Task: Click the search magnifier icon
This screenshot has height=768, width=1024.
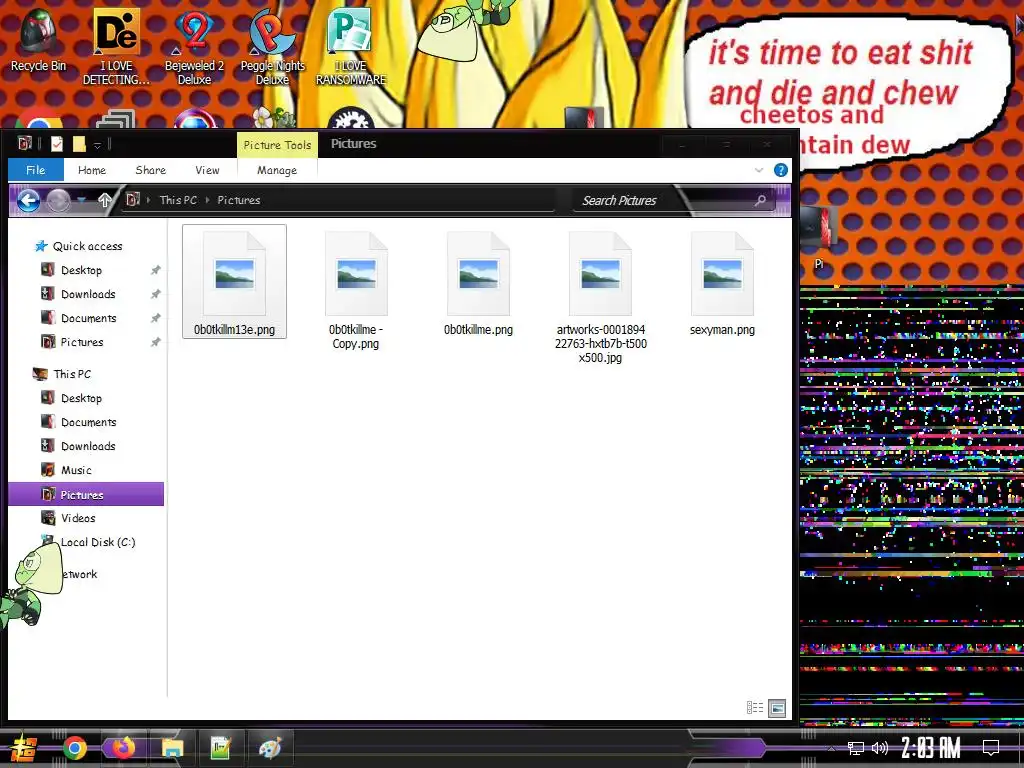Action: (x=760, y=200)
